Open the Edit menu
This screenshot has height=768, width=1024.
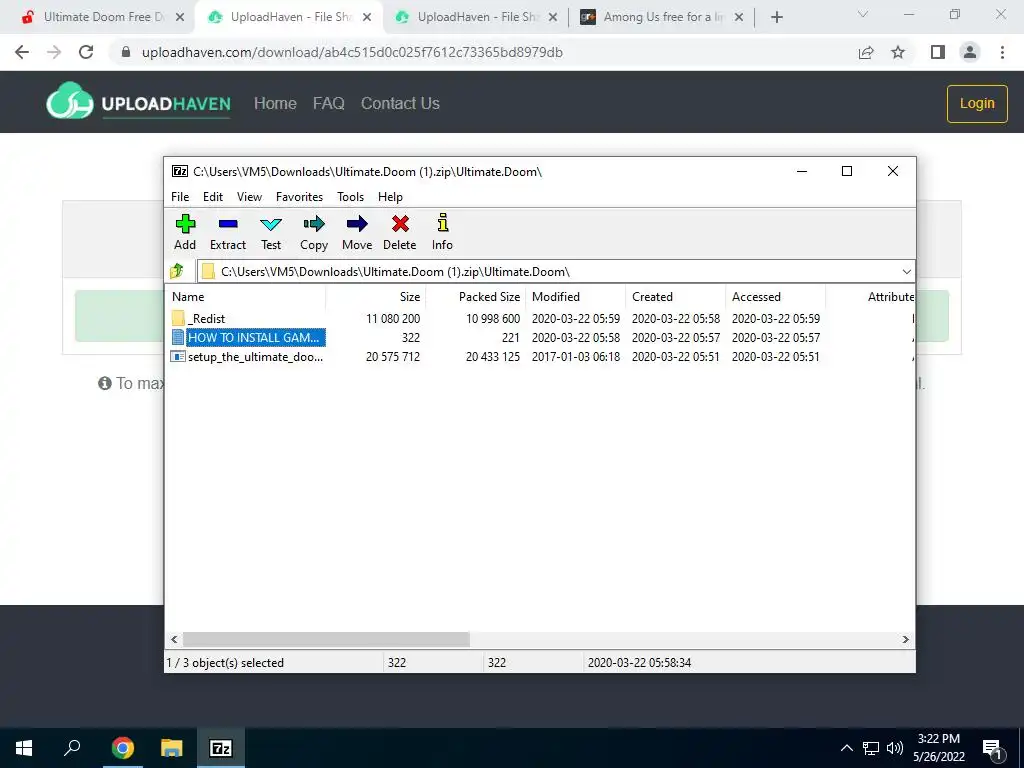(213, 197)
